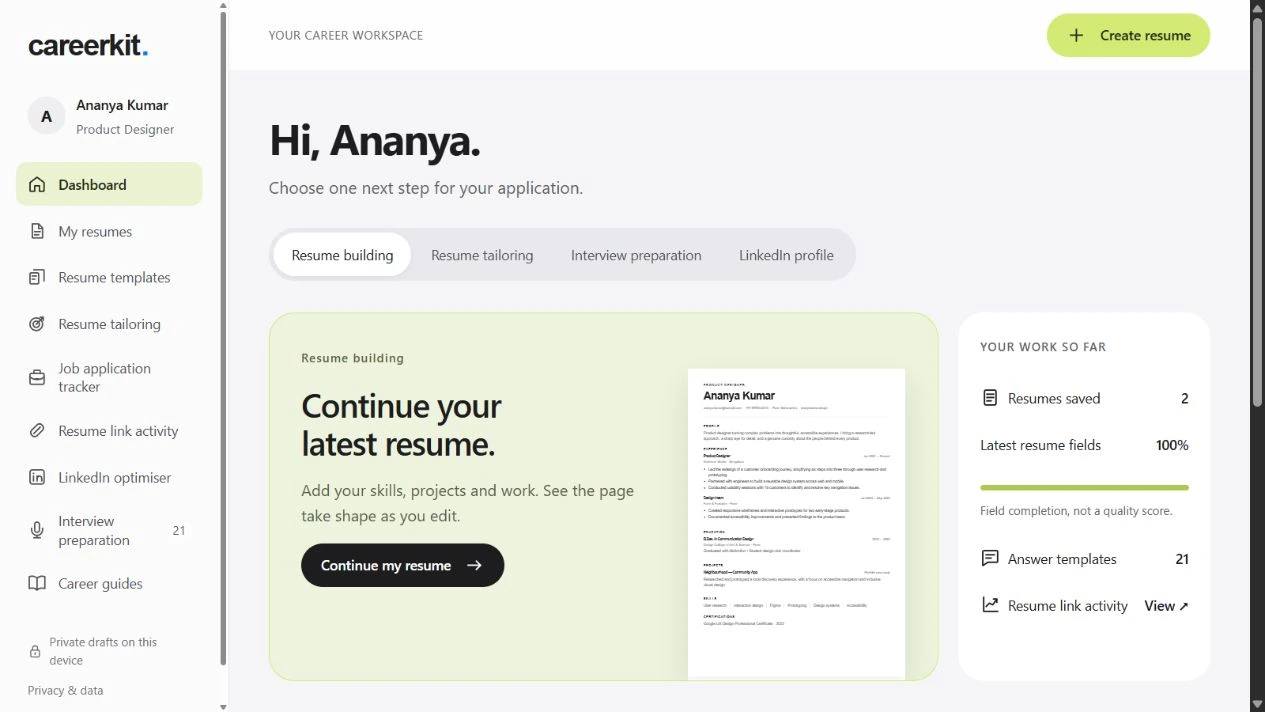The width and height of the screenshot is (1265, 712).
Task: Click the careerkit logo
Action: coord(88,45)
